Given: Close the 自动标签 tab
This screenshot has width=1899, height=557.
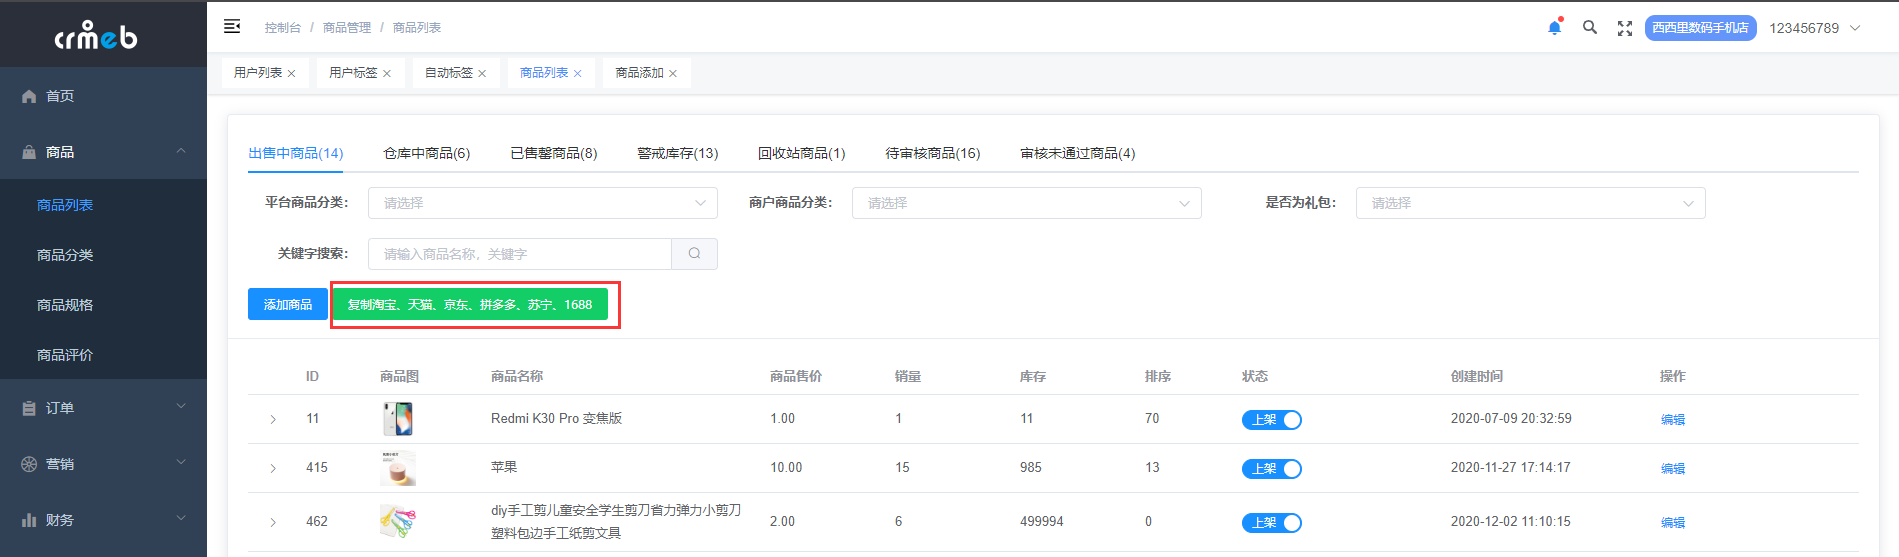Looking at the screenshot, I should point(482,73).
